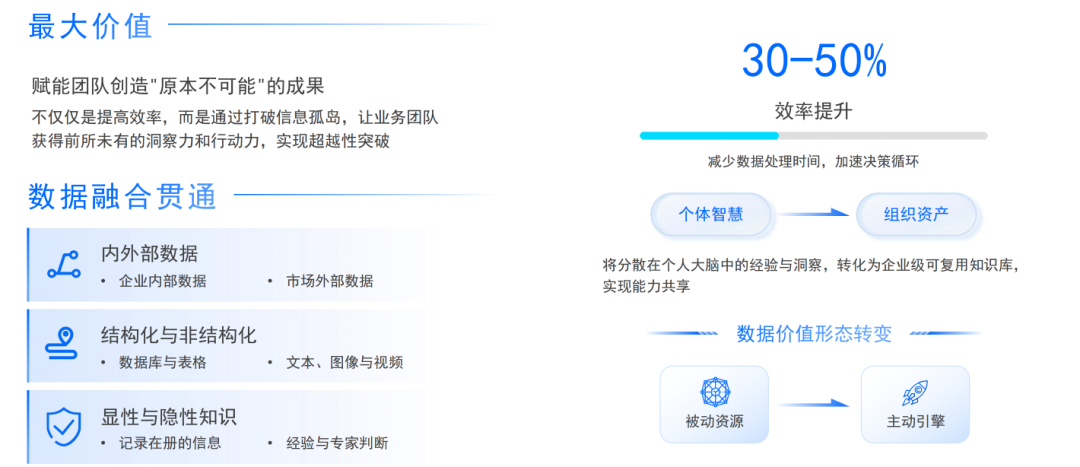
Task: Select the 个体智慧 pill button
Action: click(711, 214)
